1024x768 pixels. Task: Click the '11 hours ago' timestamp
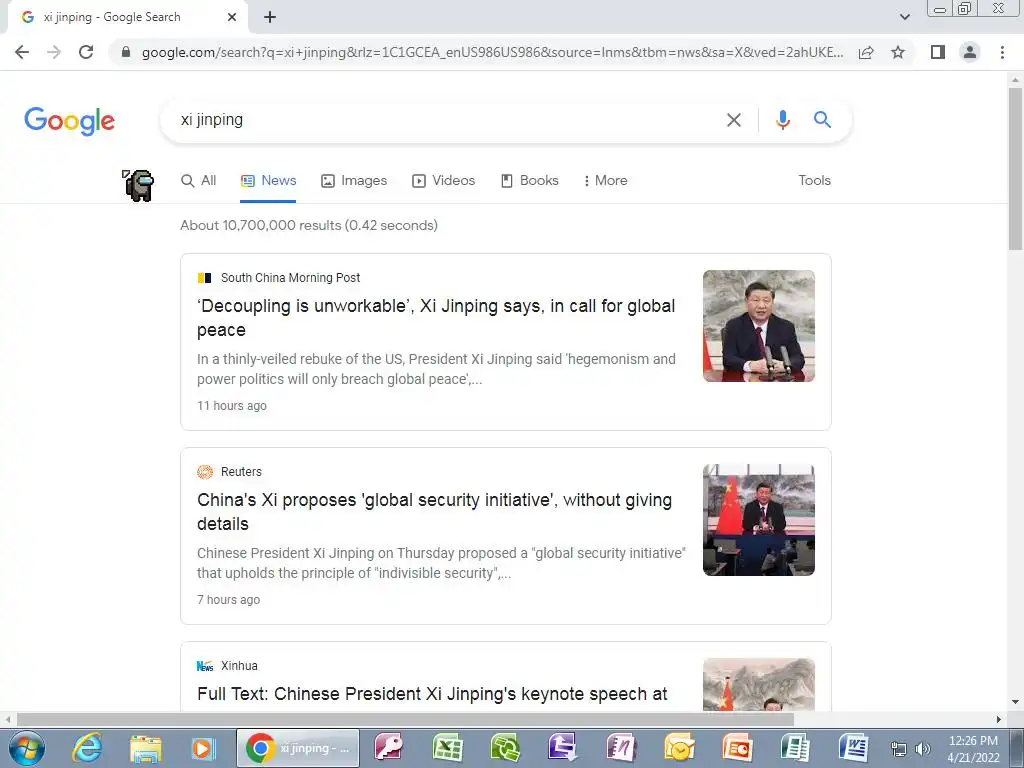click(232, 406)
